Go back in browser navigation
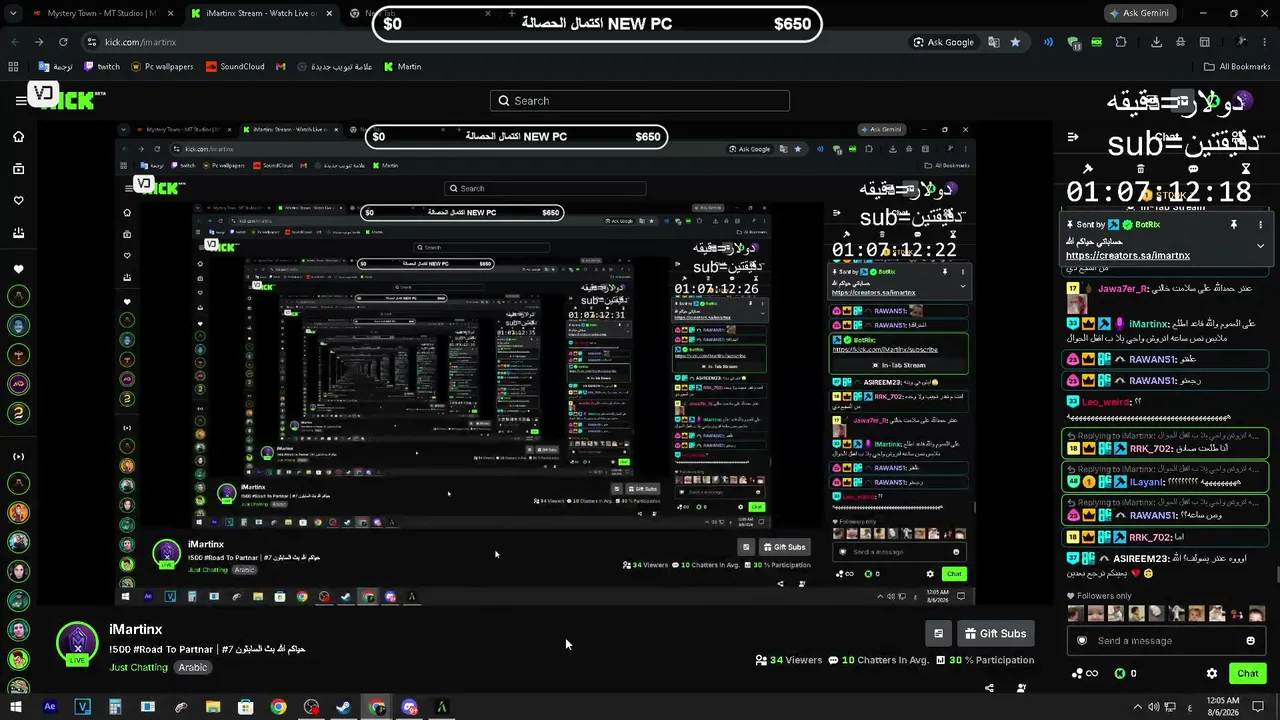 (x=15, y=42)
